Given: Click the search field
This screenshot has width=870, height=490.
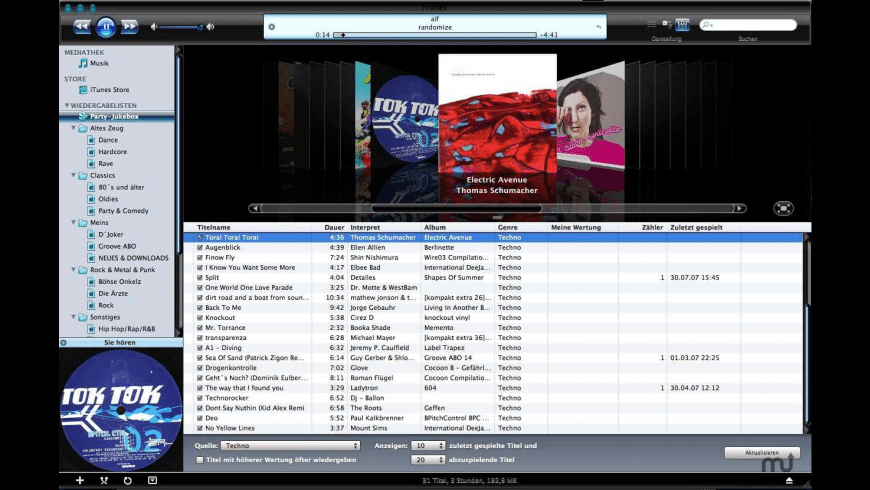Looking at the screenshot, I should 748,24.
